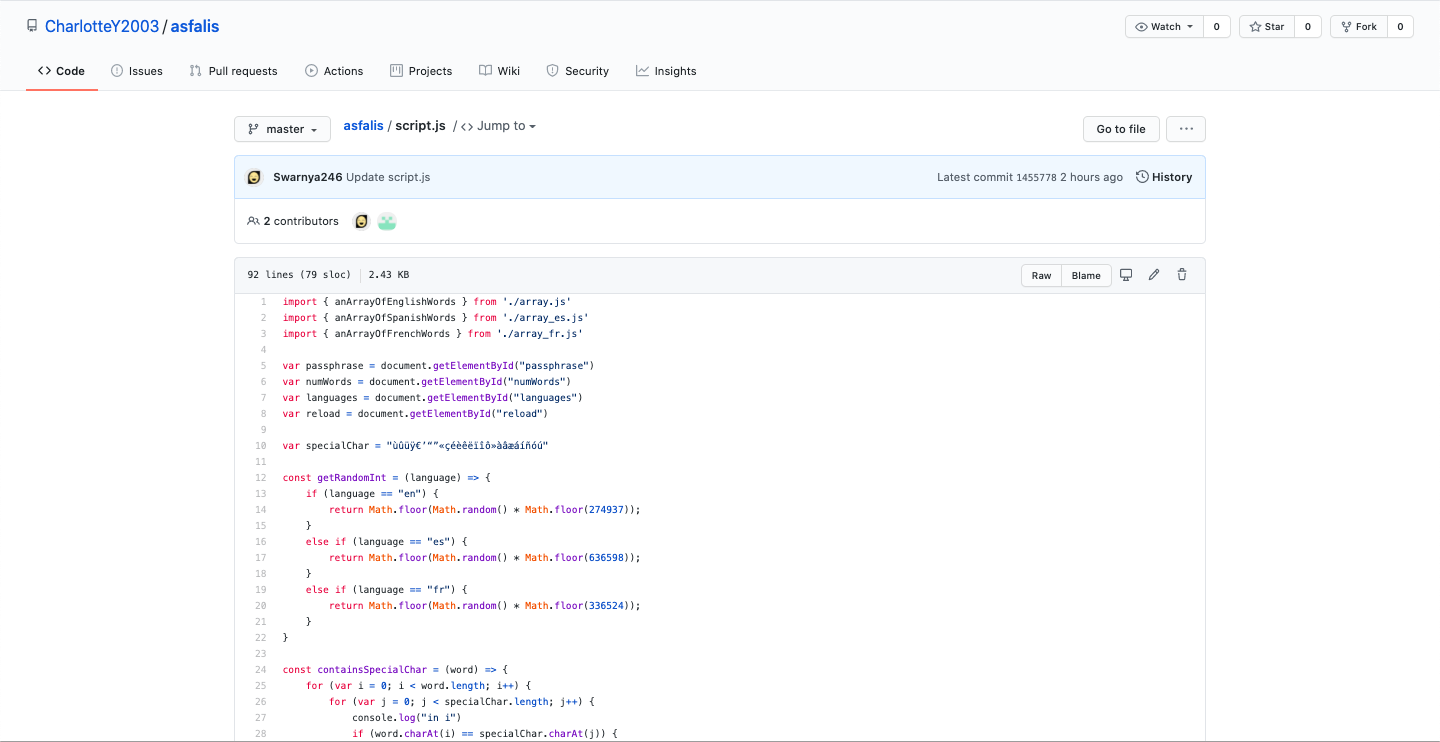
Task: Click the repository book icon by CharlotteY2003
Action: (32, 26)
